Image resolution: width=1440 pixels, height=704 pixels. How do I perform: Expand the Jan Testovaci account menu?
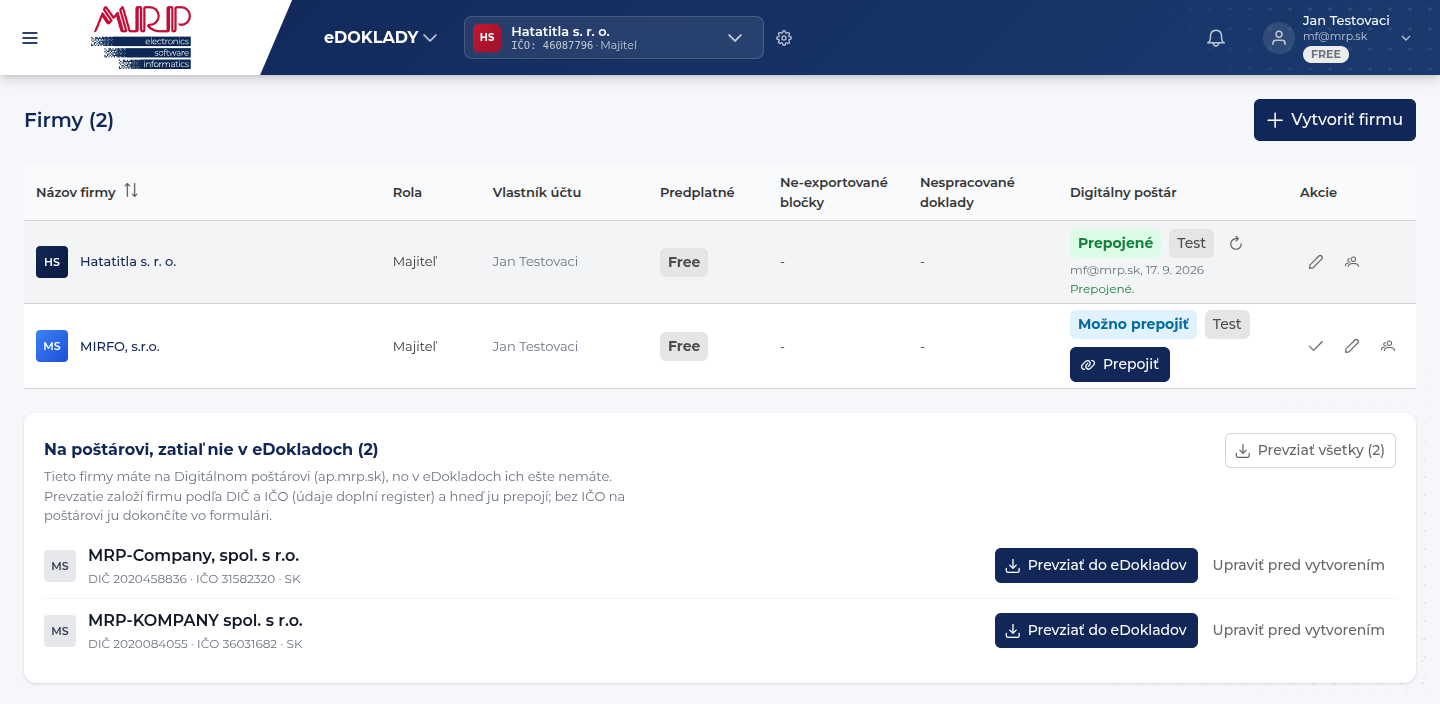click(1405, 38)
